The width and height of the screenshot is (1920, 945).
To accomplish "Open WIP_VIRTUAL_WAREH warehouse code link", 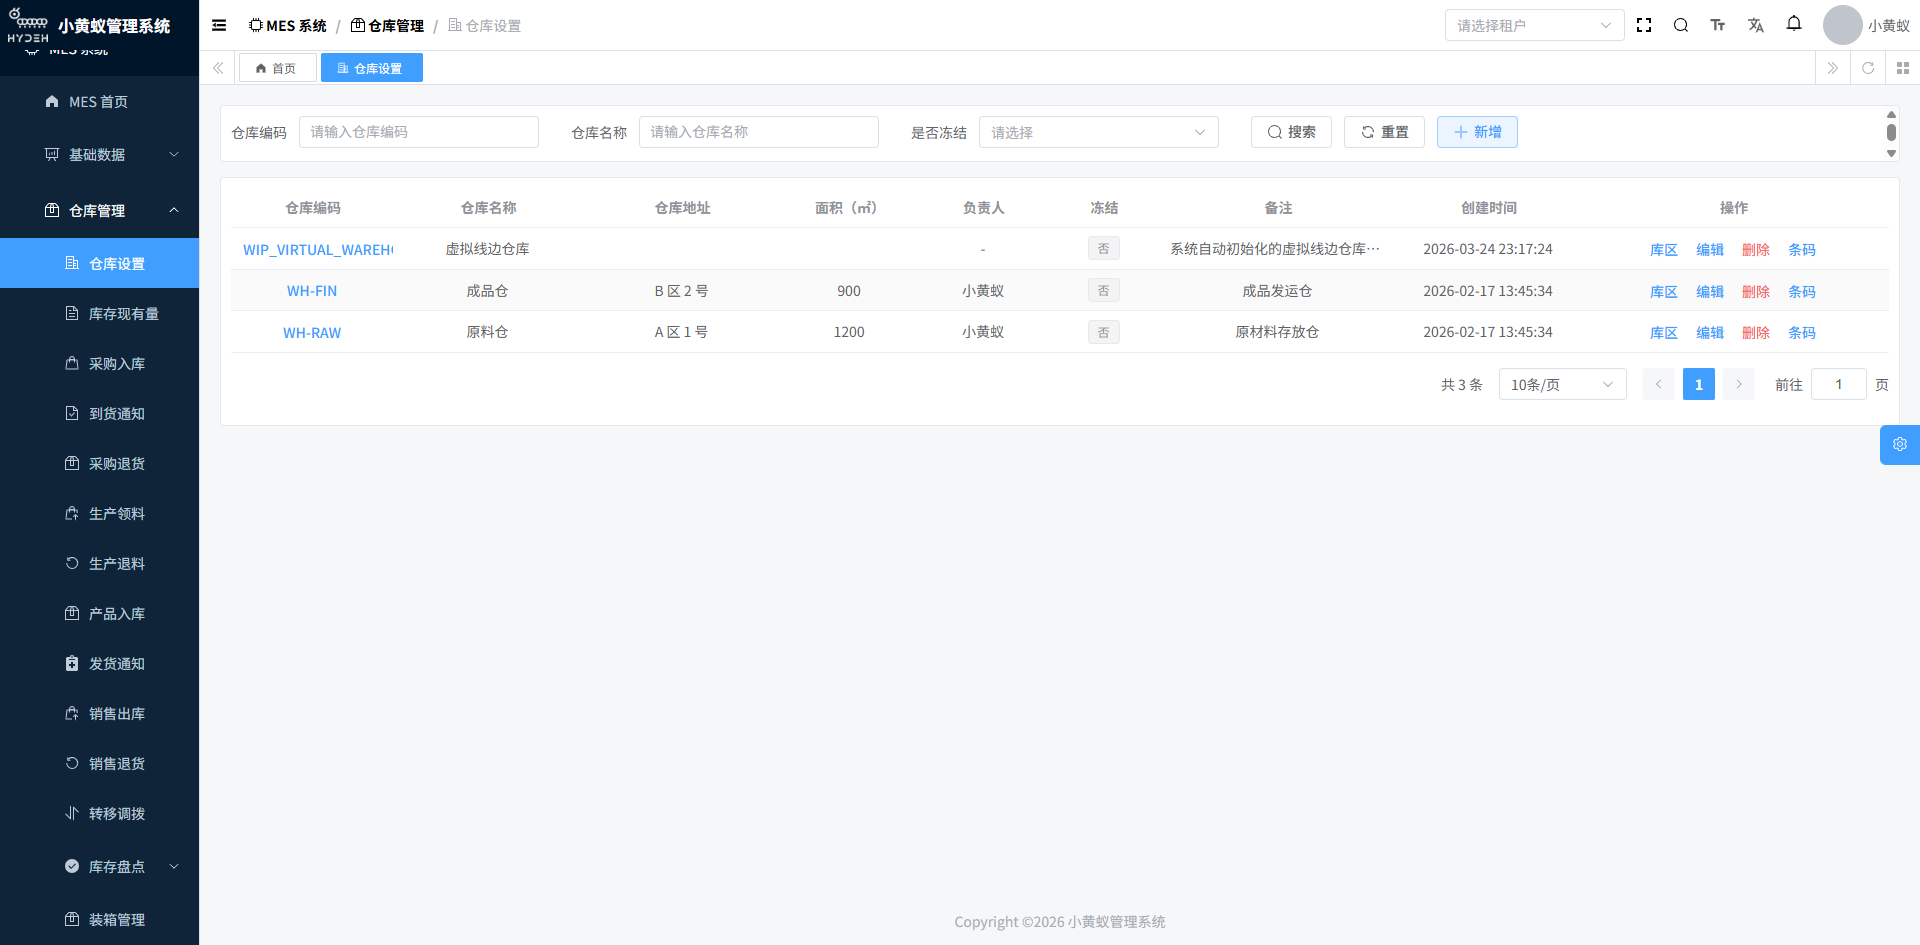I will (x=318, y=250).
